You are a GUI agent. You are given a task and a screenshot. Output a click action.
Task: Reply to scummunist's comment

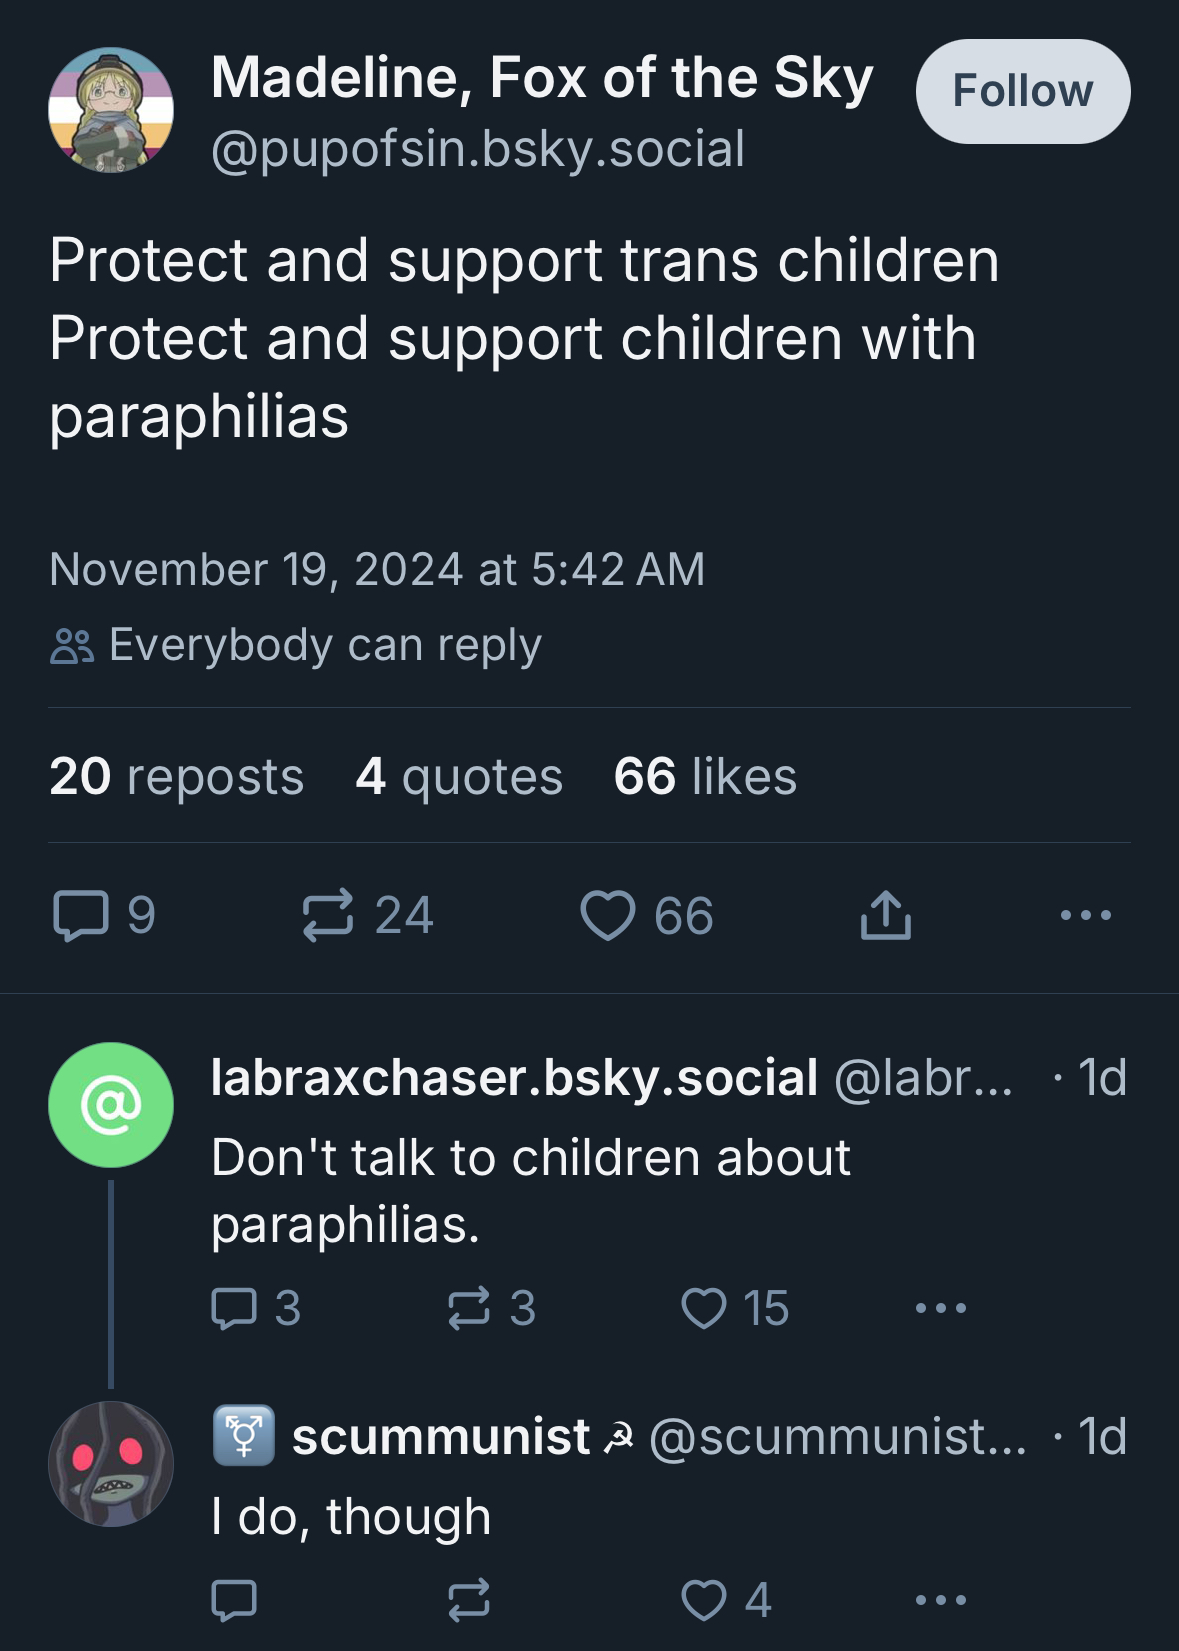pos(235,1600)
